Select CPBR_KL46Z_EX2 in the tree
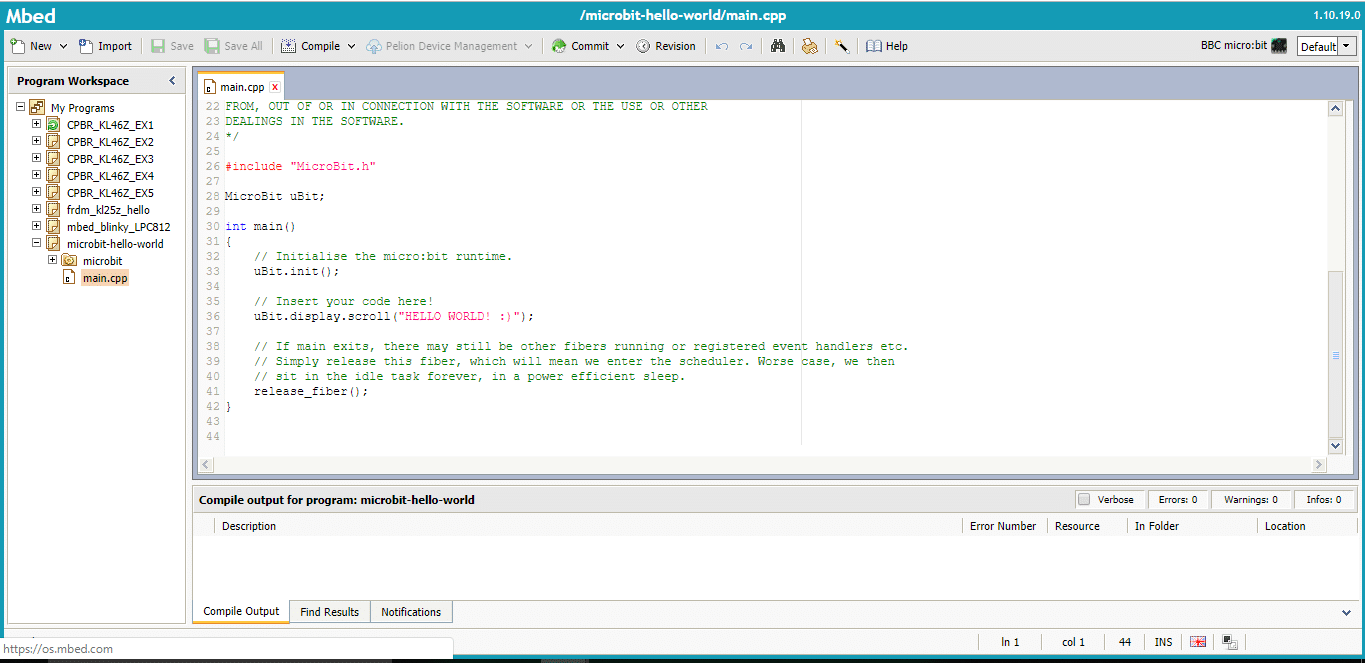This screenshot has height=663, width=1365. 110,142
